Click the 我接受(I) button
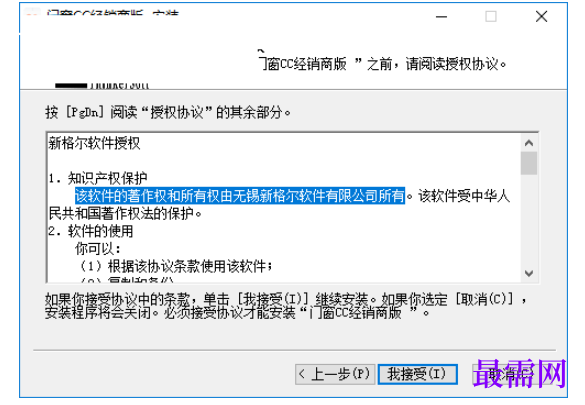 click(417, 374)
